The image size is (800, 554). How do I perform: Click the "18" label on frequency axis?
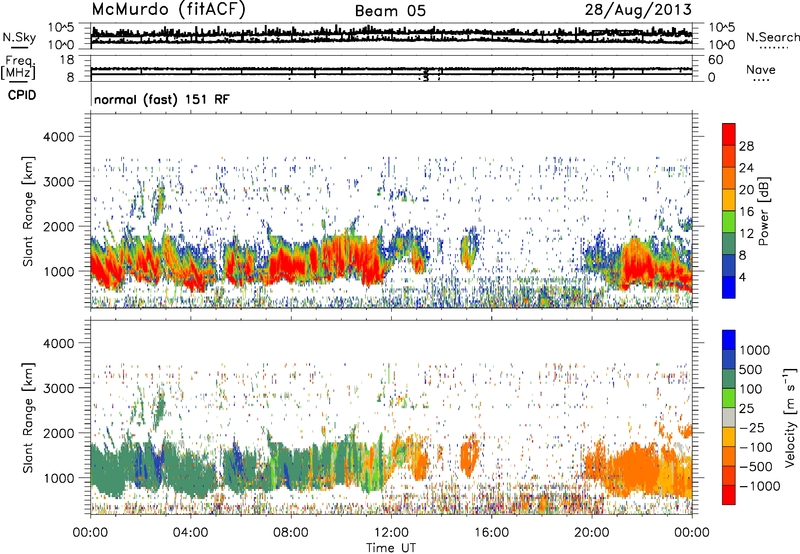coord(67,60)
